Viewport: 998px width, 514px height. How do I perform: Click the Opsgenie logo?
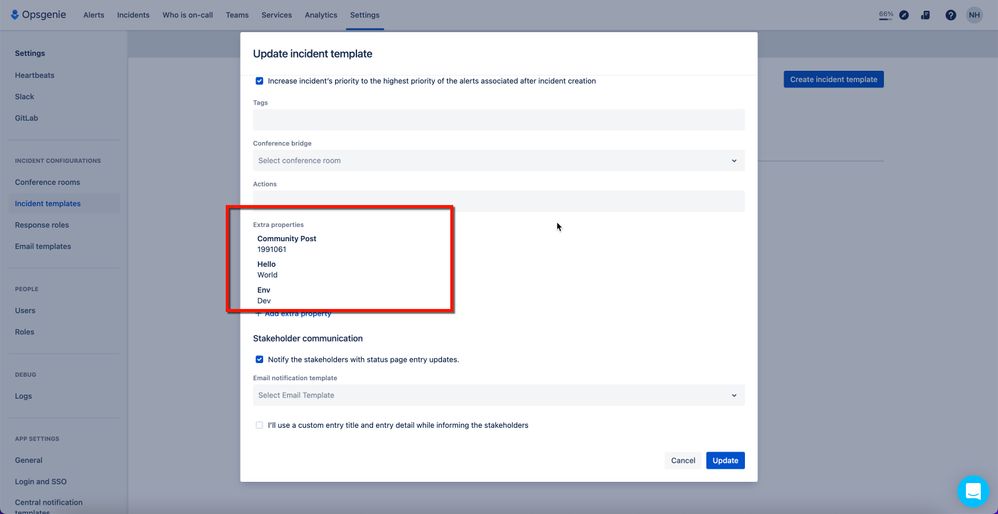(38, 15)
